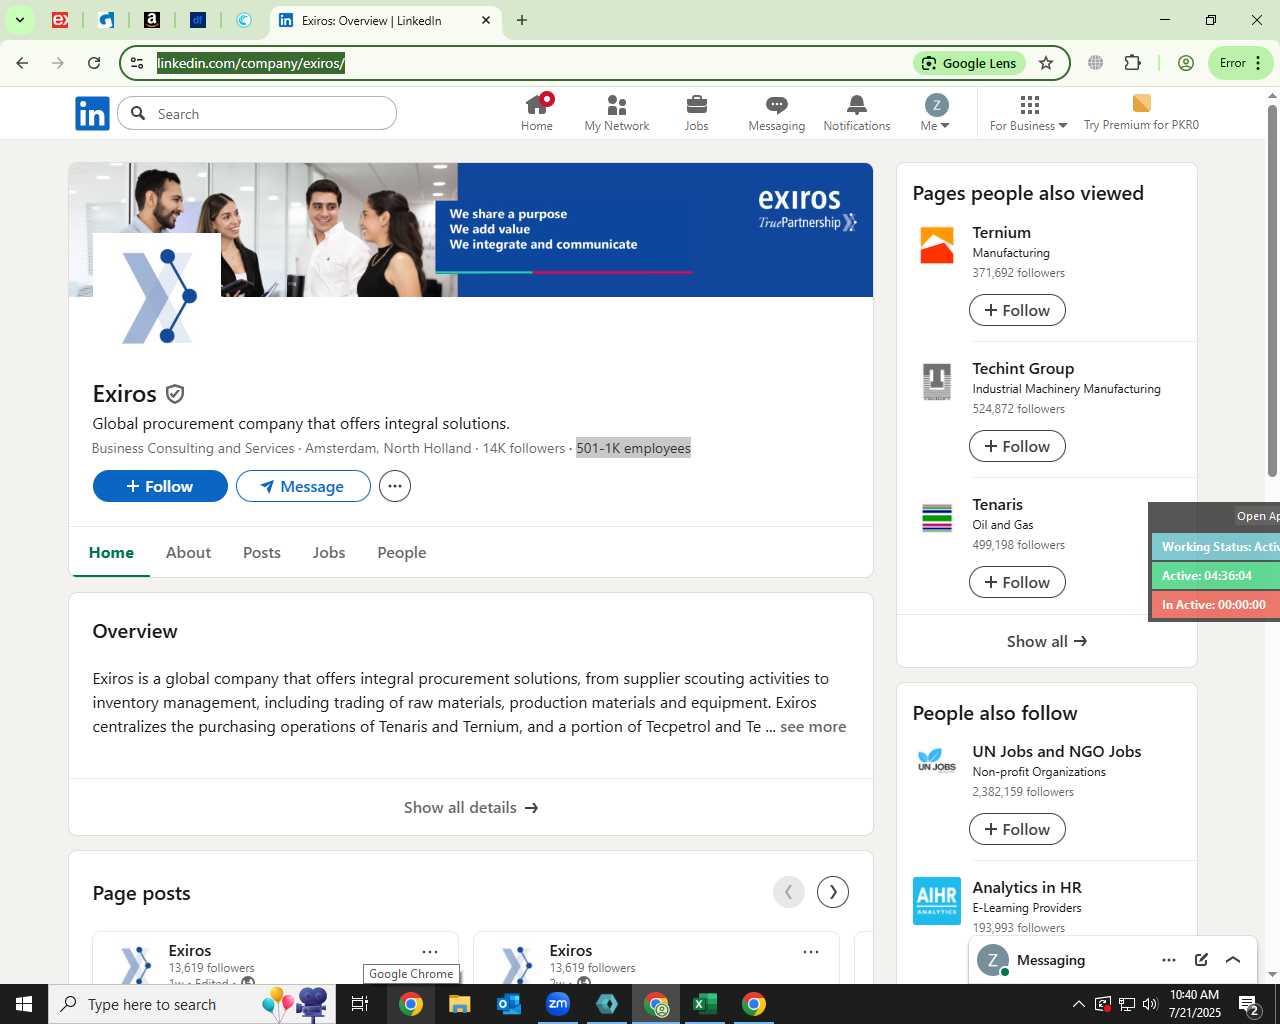Viewport: 1280px width, 1024px height.
Task: Open the Analytics in HR page
Action: [x=1027, y=887]
